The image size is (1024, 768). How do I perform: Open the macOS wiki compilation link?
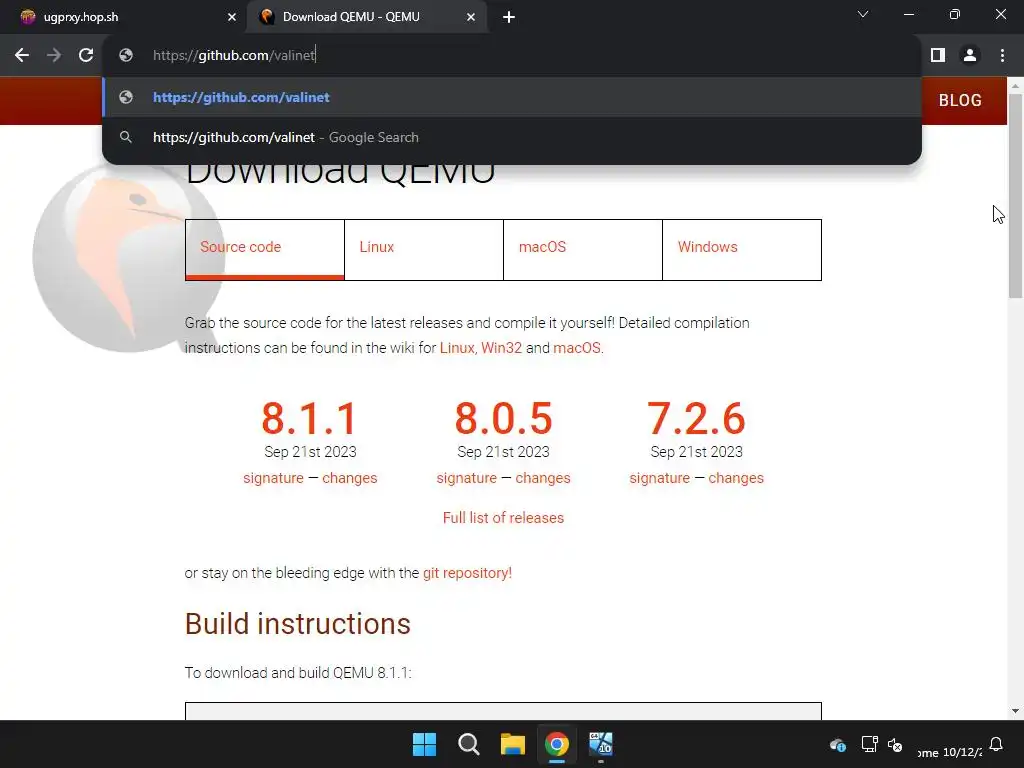[x=577, y=347]
